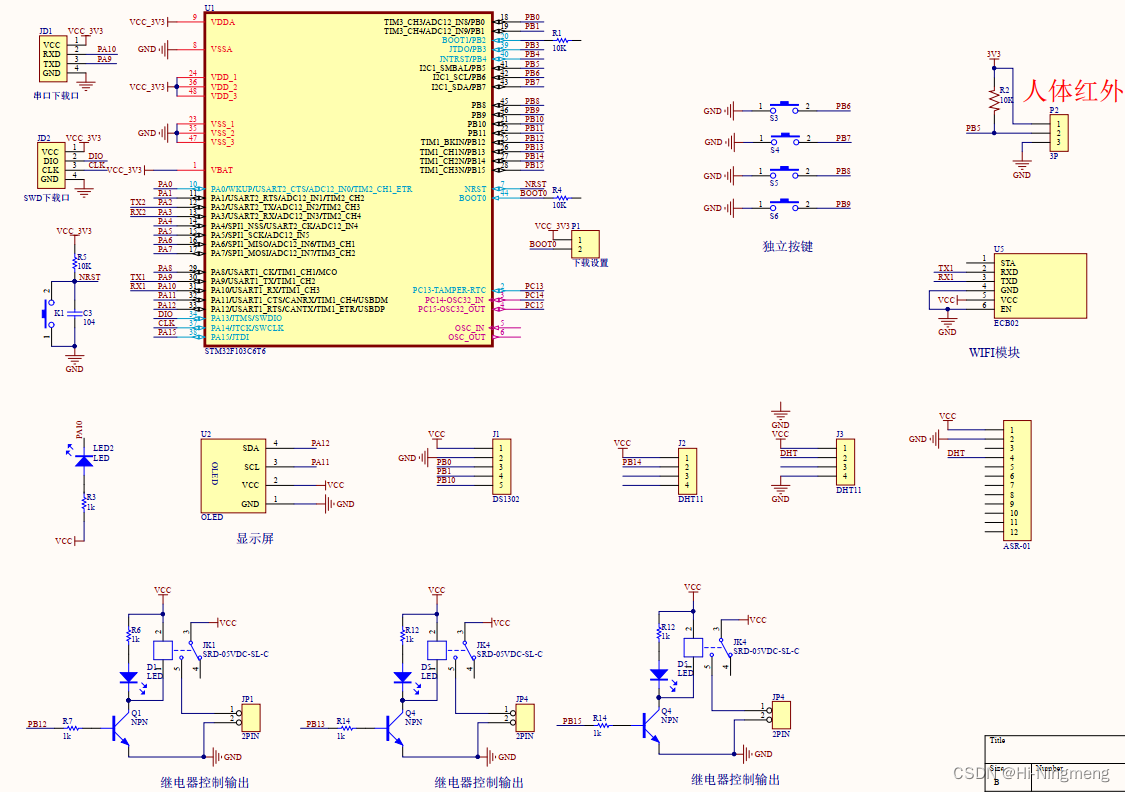The width and height of the screenshot is (1125, 792).
Task: Click the JD2 SWD connector symbol
Action: pyautogui.click(x=51, y=166)
